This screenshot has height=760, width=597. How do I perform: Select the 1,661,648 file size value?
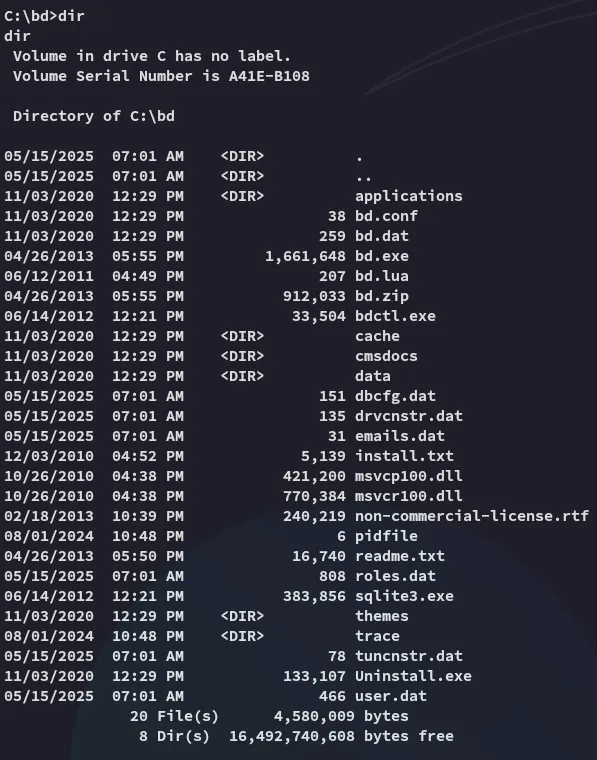[x=306, y=256]
